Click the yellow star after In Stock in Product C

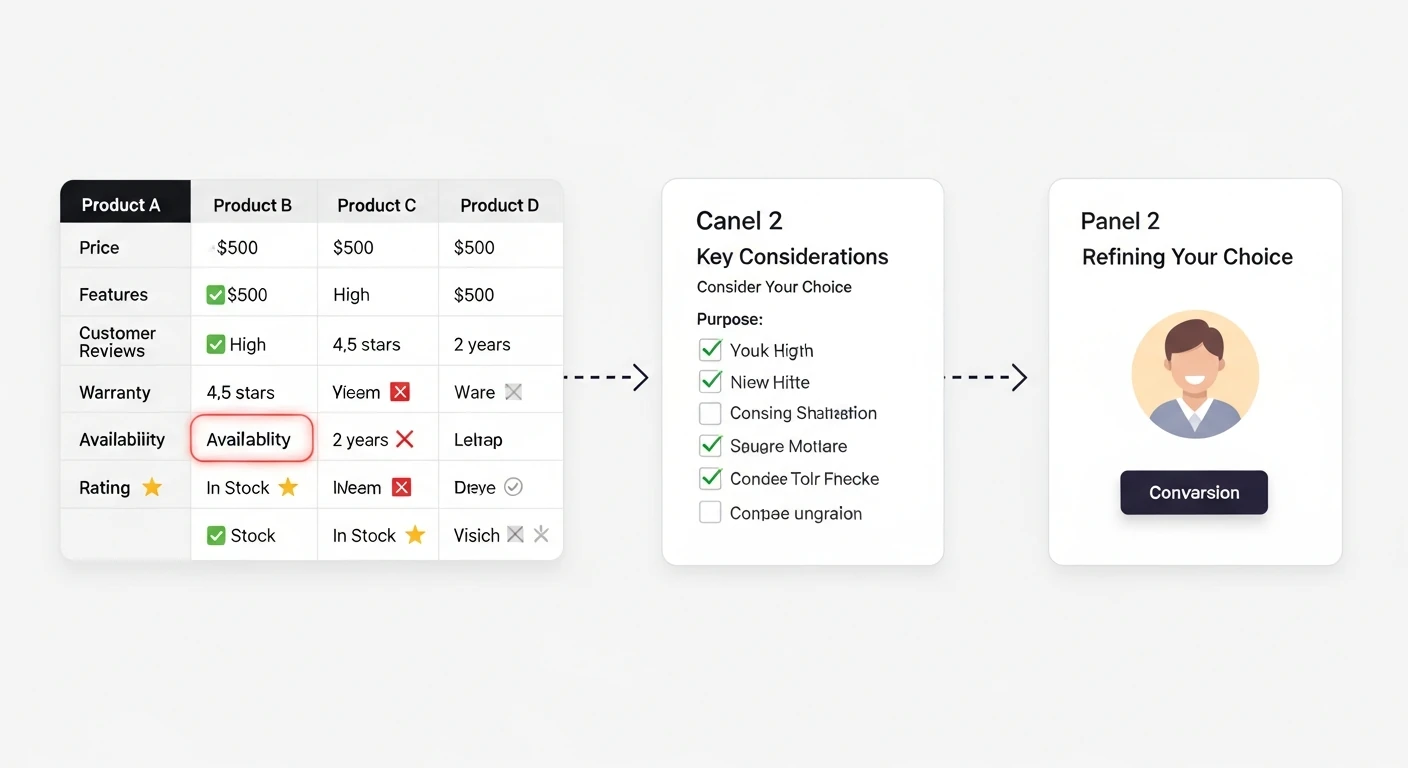[415, 535]
